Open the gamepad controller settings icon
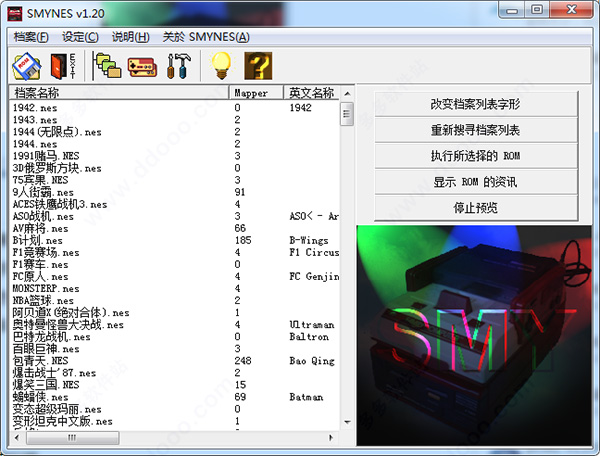Viewport: 600px width, 456px height. point(142,68)
